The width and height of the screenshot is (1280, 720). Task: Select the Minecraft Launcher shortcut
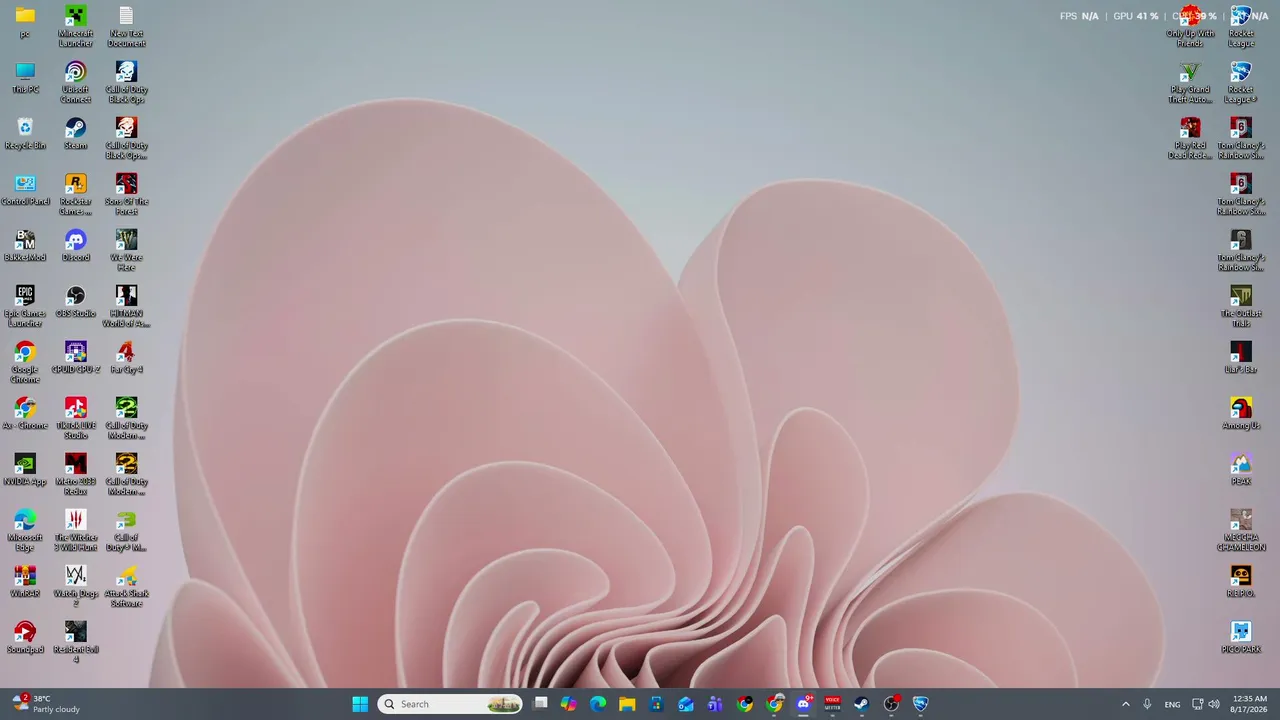76,26
